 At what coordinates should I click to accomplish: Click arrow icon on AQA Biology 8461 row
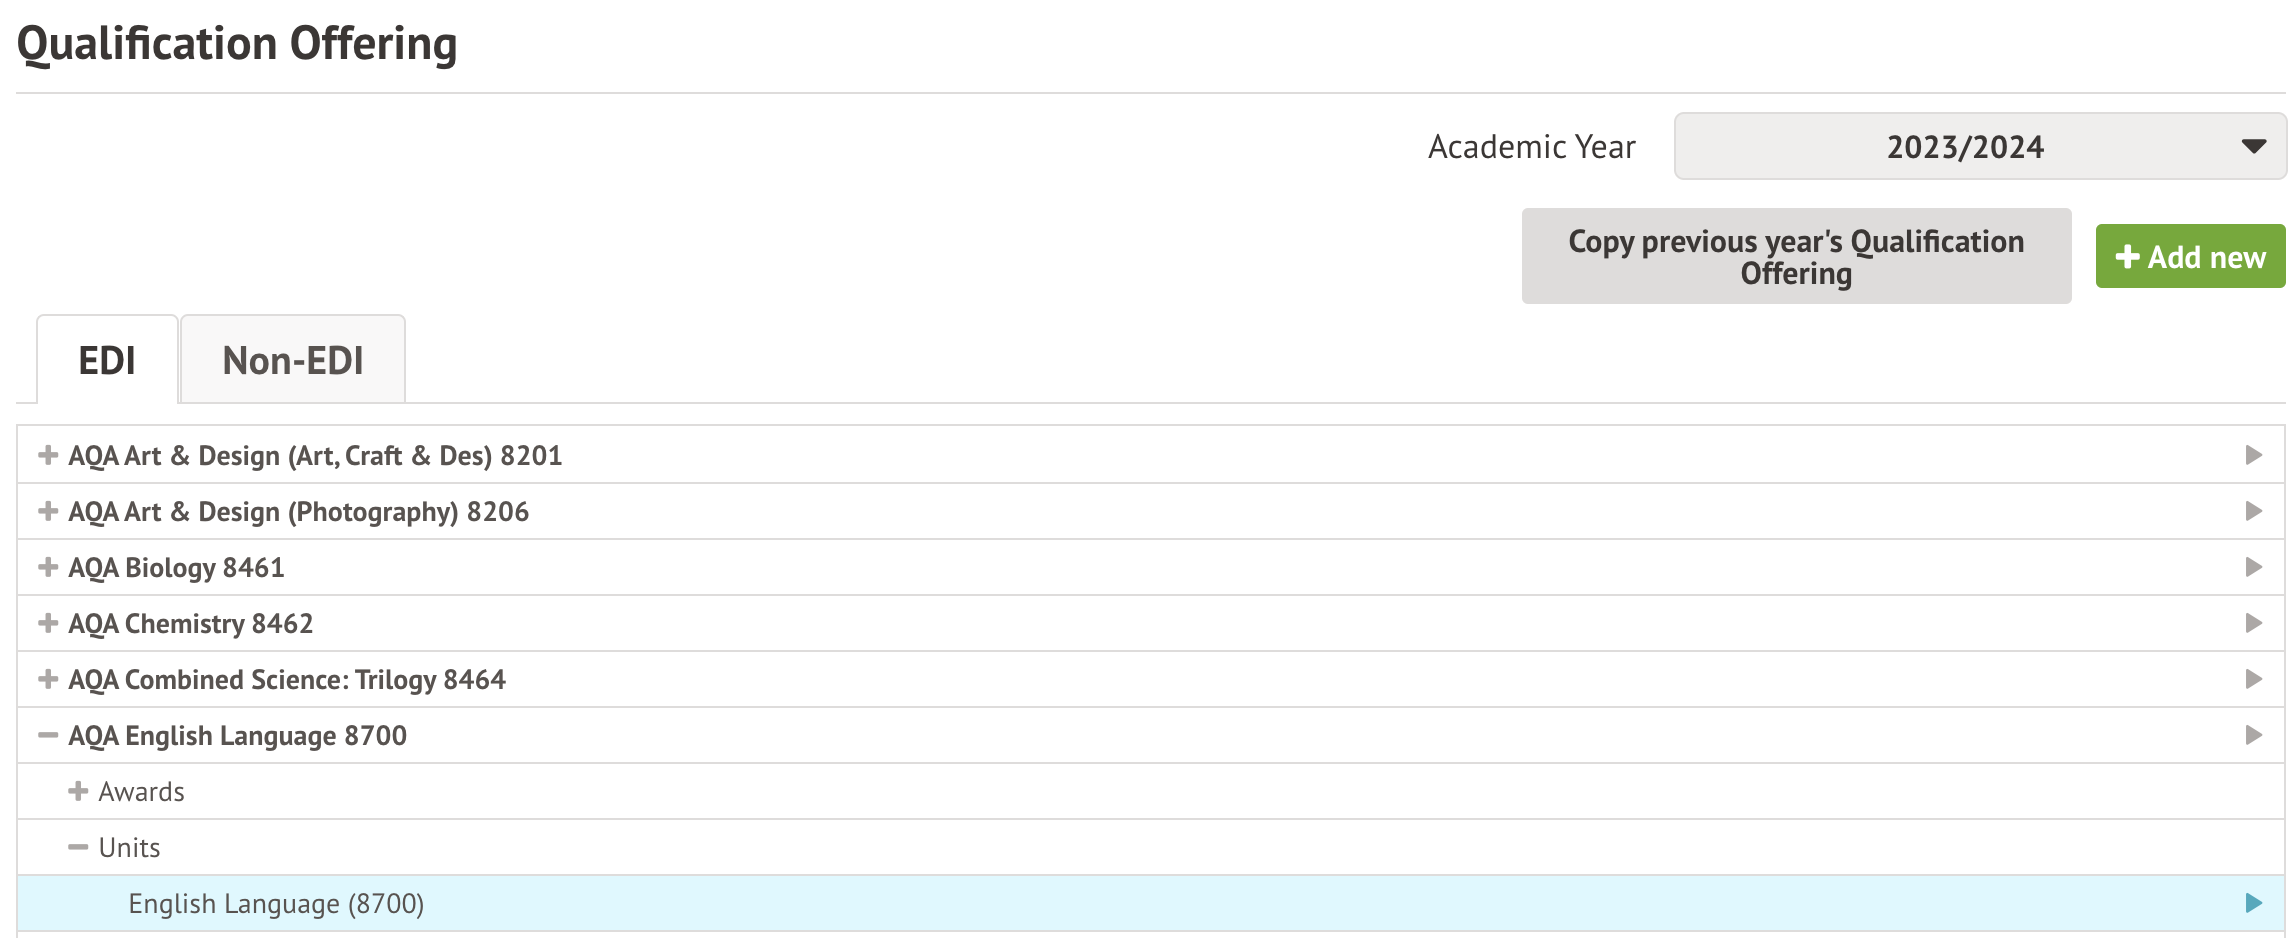click(2253, 567)
